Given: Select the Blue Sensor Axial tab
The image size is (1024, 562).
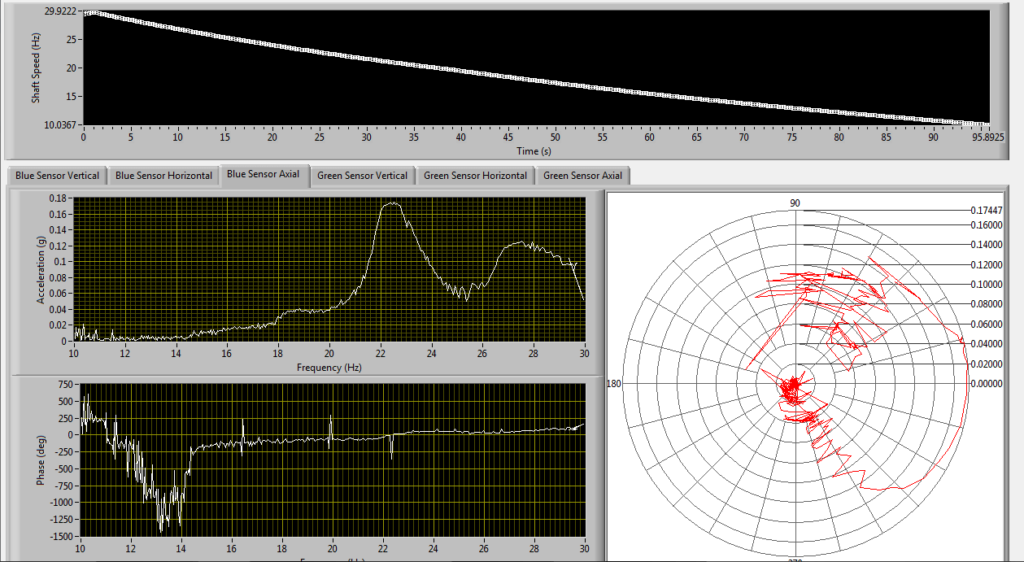Looking at the screenshot, I should [x=263, y=174].
